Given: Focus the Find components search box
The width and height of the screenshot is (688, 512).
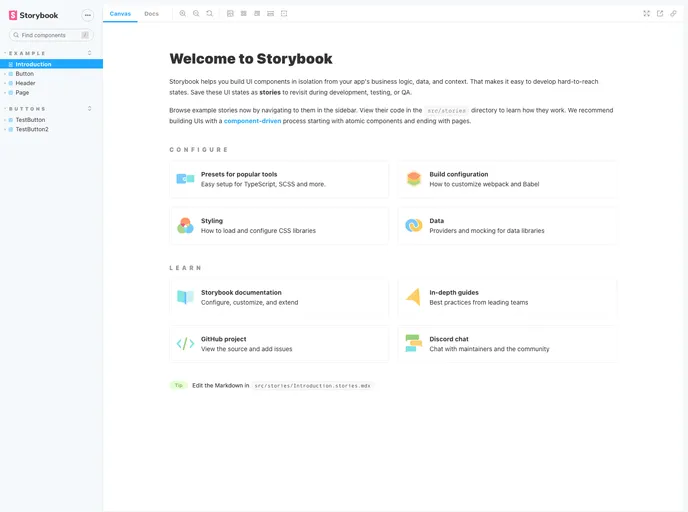Looking at the screenshot, I should coord(50,35).
